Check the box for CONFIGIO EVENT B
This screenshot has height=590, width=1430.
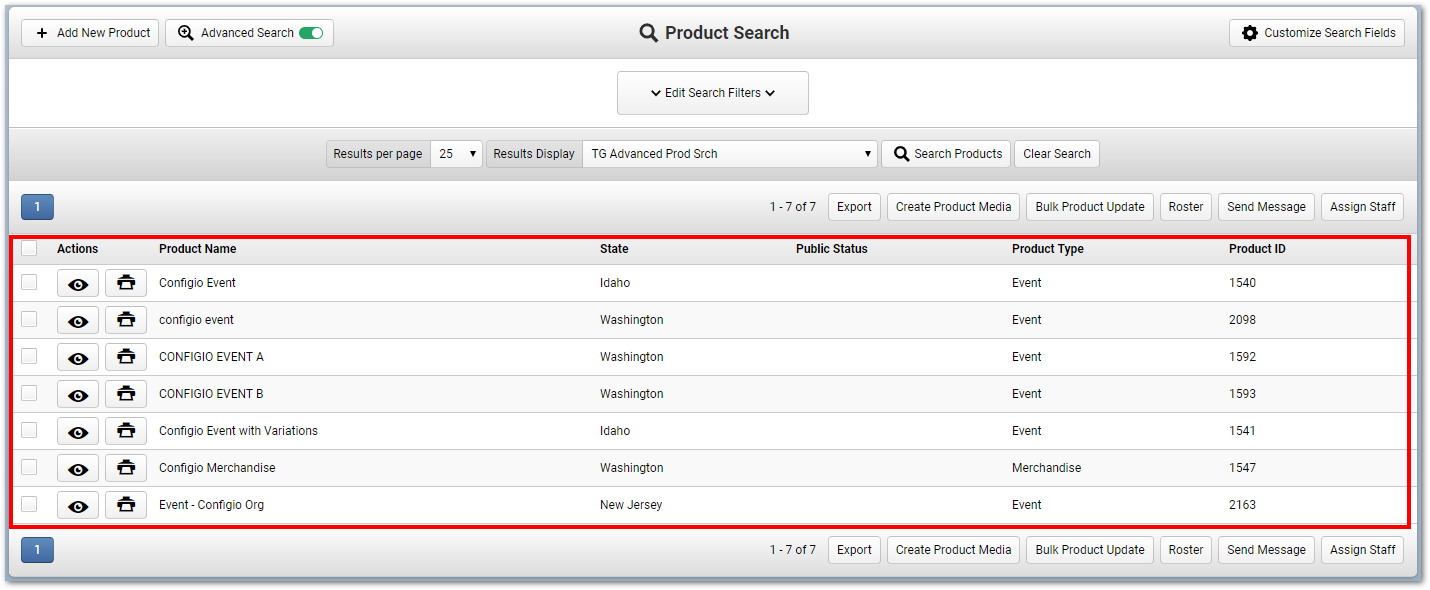coord(29,393)
